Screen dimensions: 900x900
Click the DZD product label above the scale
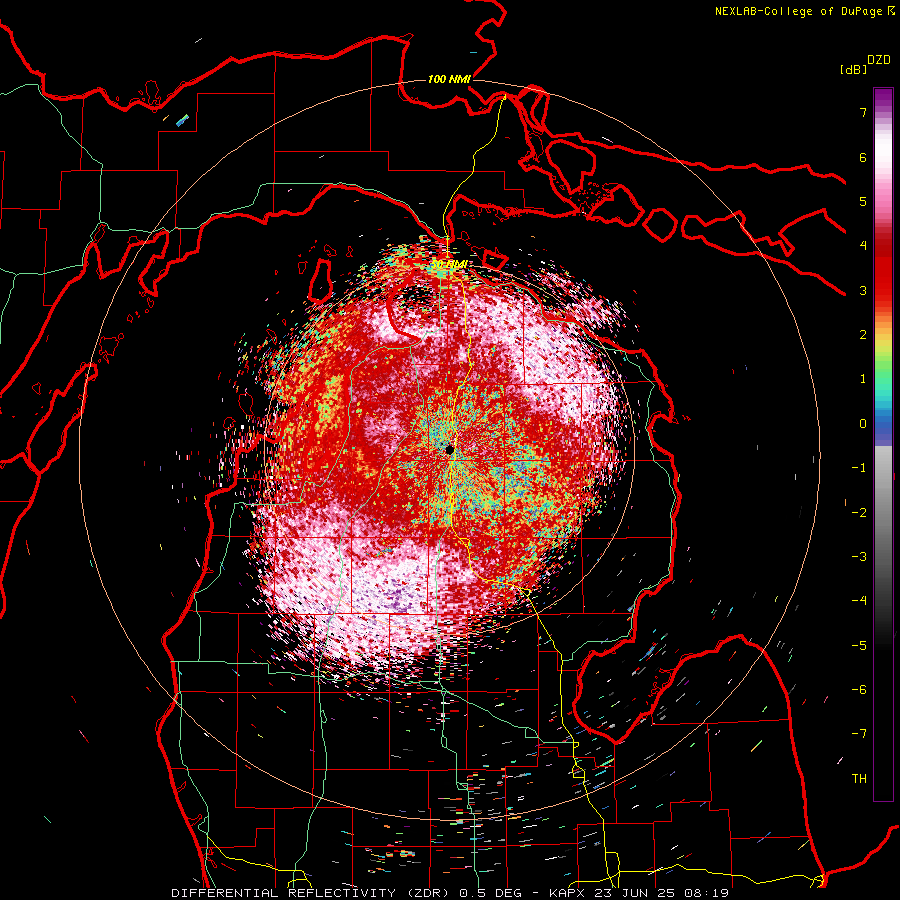tap(879, 60)
